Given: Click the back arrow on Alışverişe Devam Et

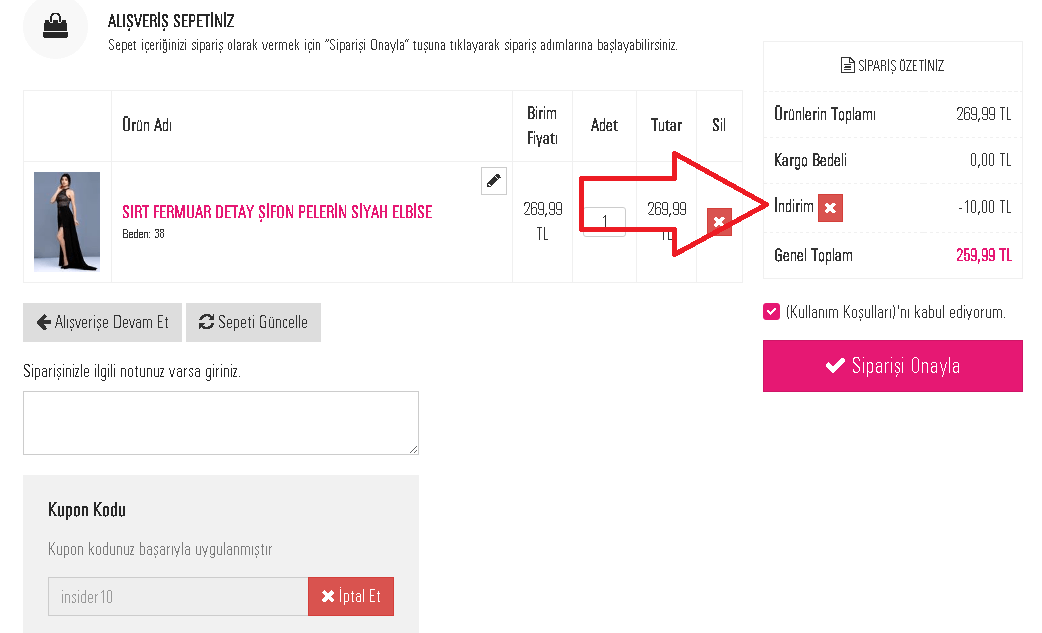Looking at the screenshot, I should [x=44, y=322].
